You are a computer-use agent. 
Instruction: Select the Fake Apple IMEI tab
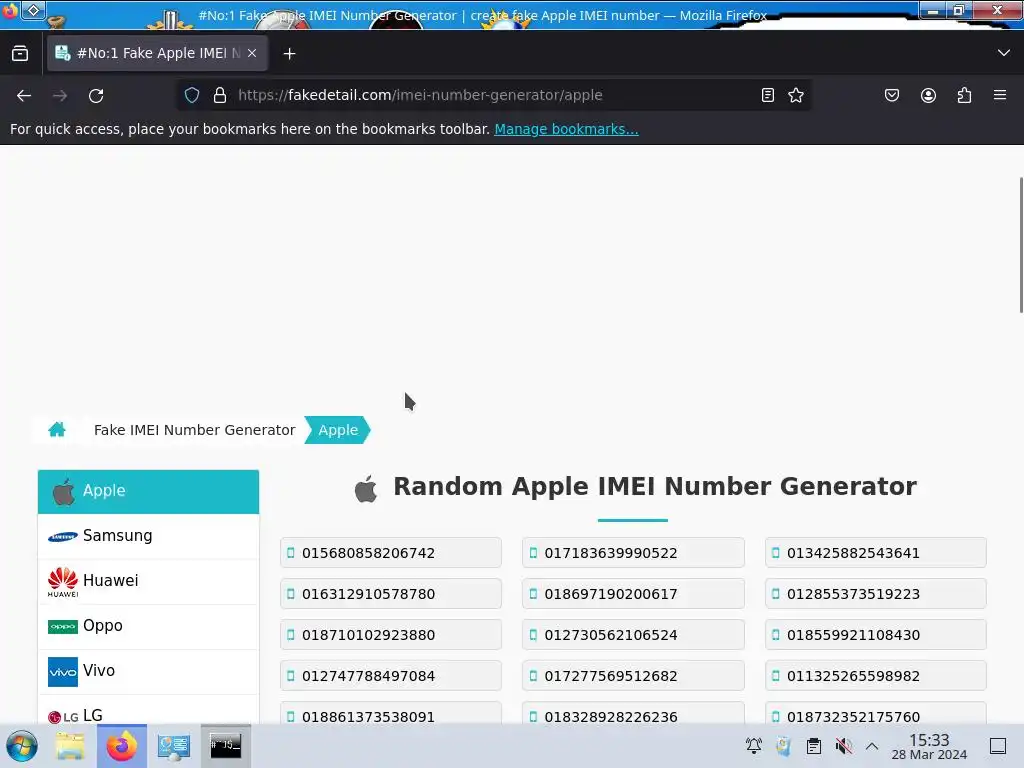[x=157, y=53]
